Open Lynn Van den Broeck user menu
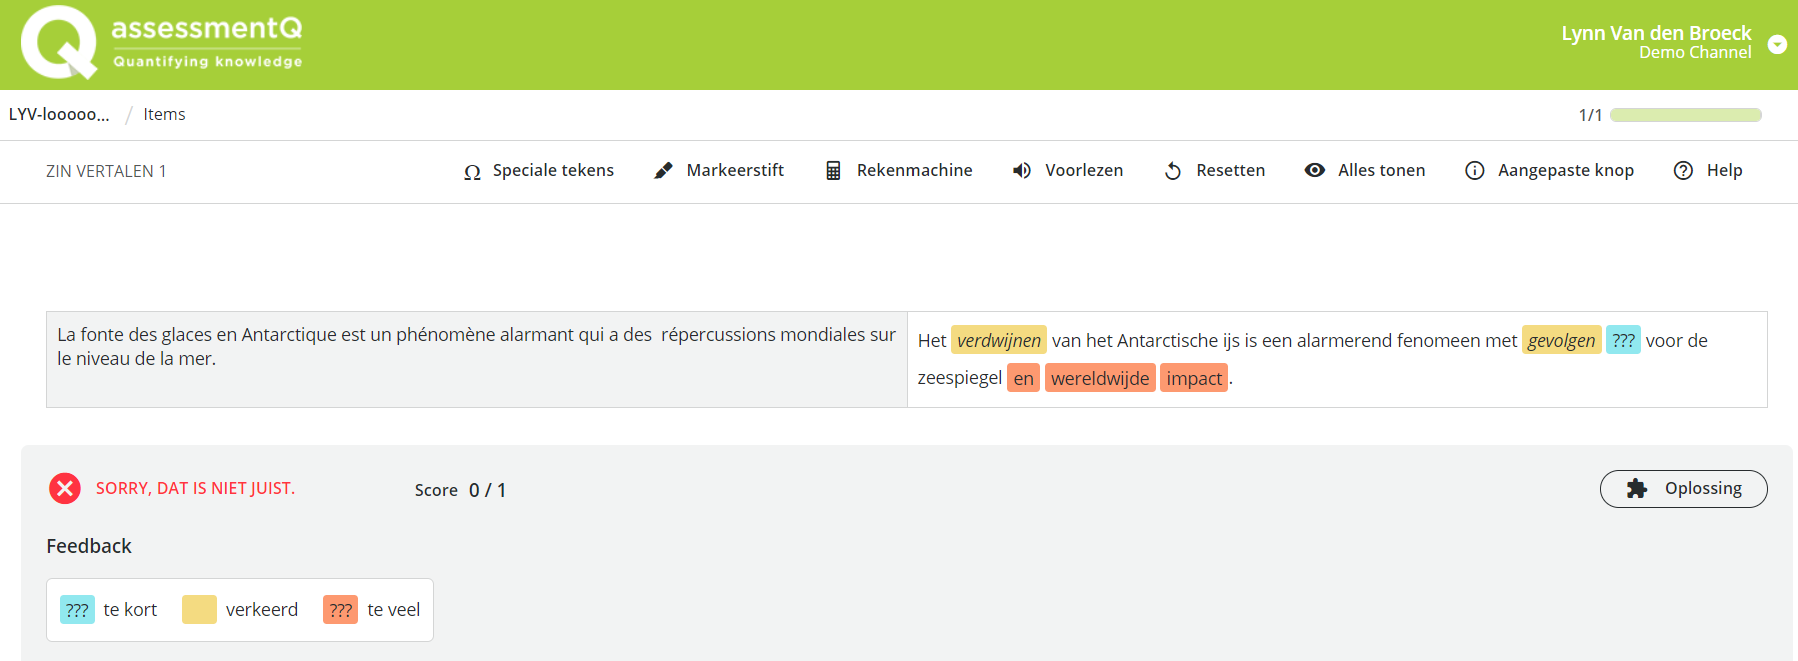 click(x=1656, y=42)
